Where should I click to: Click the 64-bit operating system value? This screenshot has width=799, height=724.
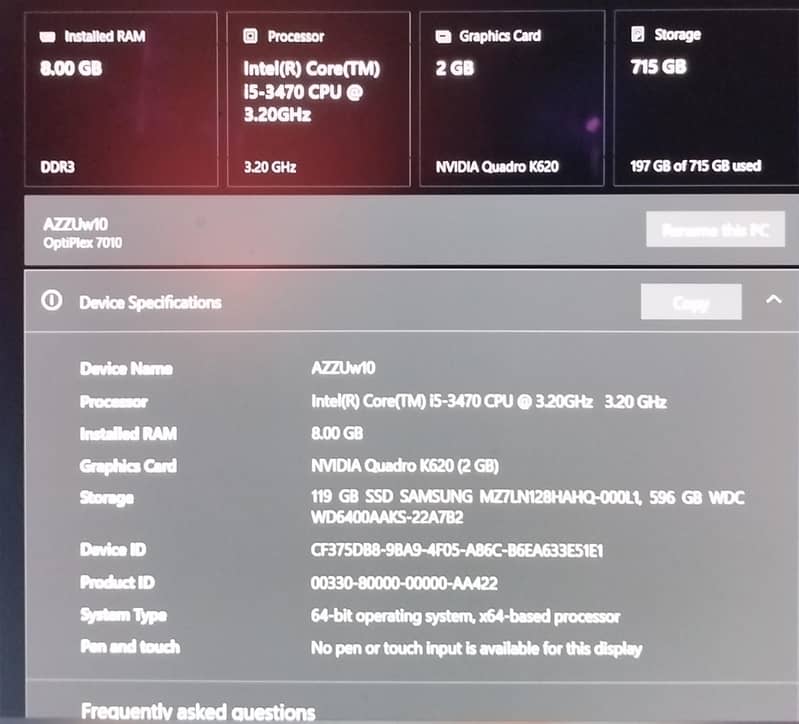(465, 616)
